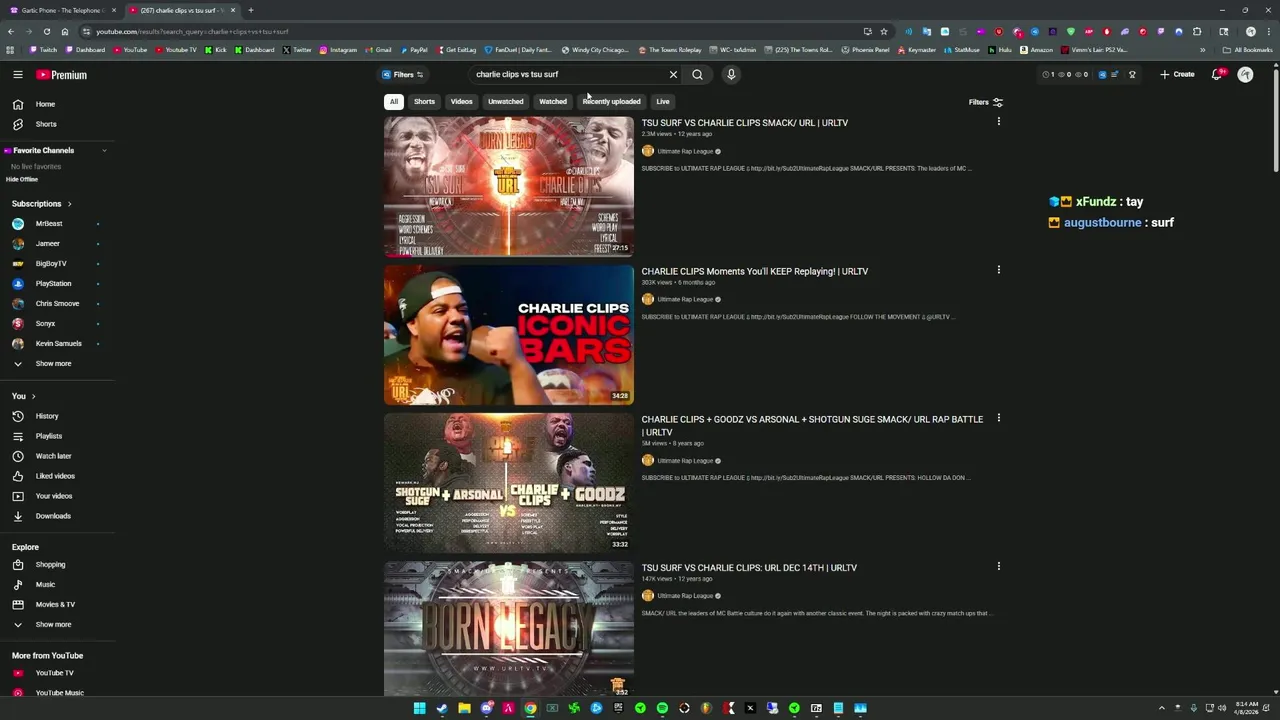1280x720 pixels.
Task: Open the Filters options on the right
Action: point(986,102)
